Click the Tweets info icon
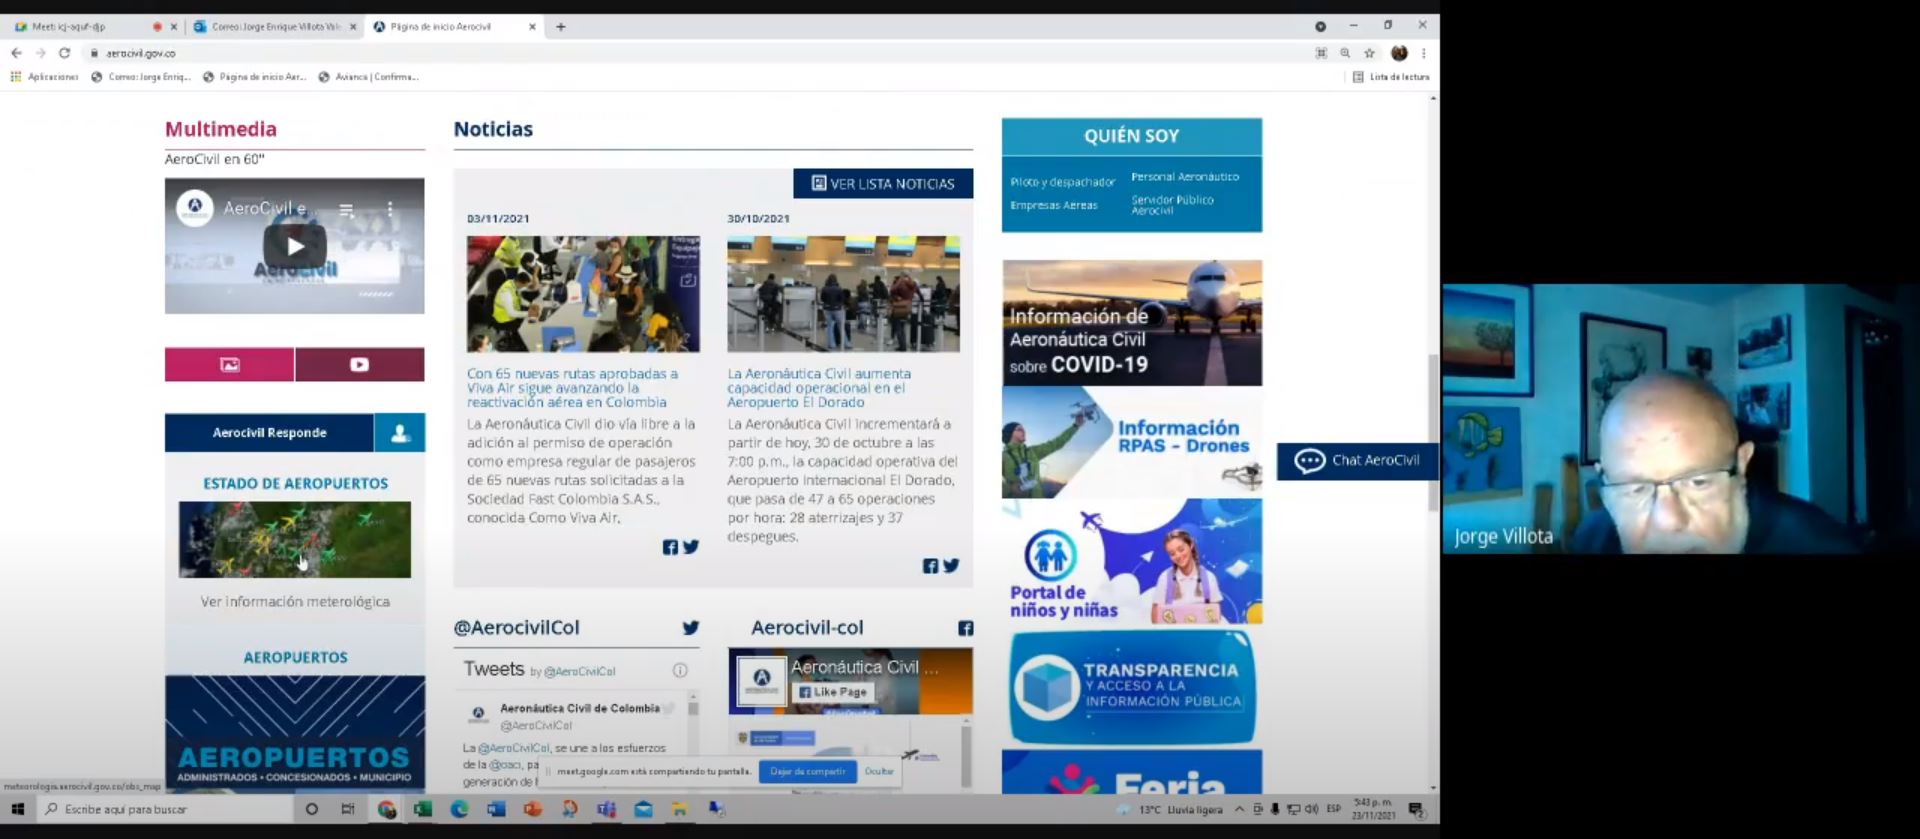The height and width of the screenshot is (839, 1920). pyautogui.click(x=680, y=671)
